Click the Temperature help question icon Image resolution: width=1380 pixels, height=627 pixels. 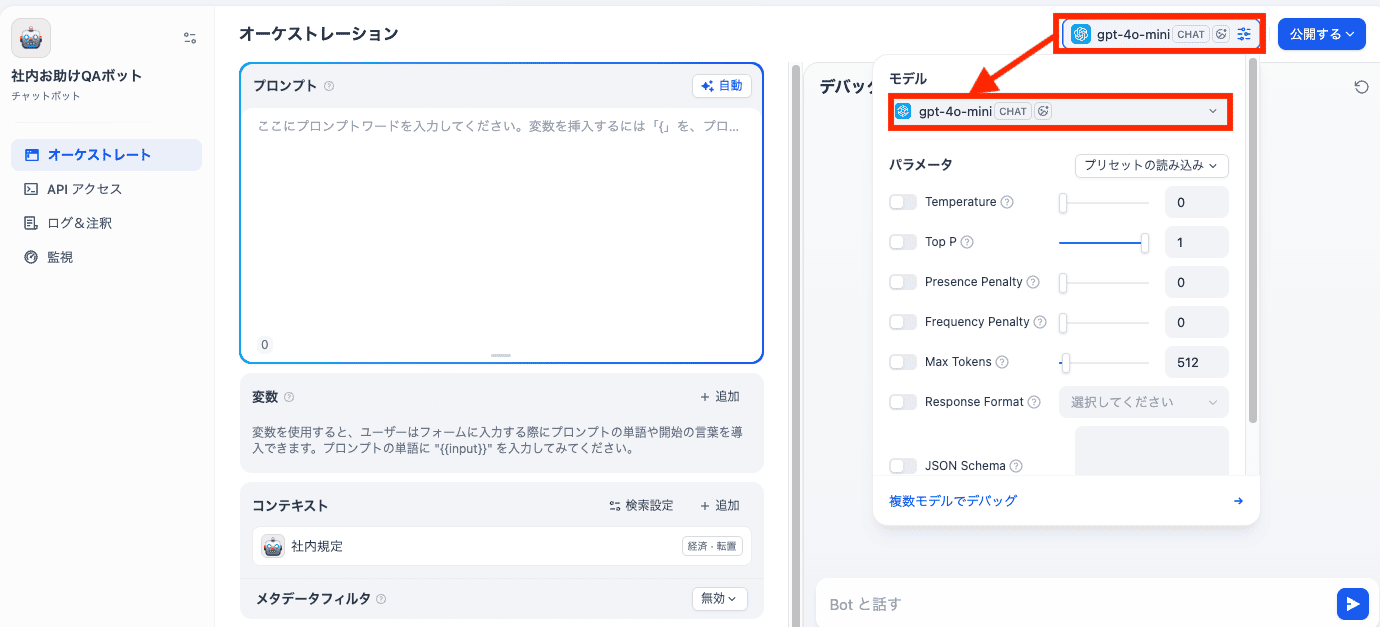tap(1007, 202)
